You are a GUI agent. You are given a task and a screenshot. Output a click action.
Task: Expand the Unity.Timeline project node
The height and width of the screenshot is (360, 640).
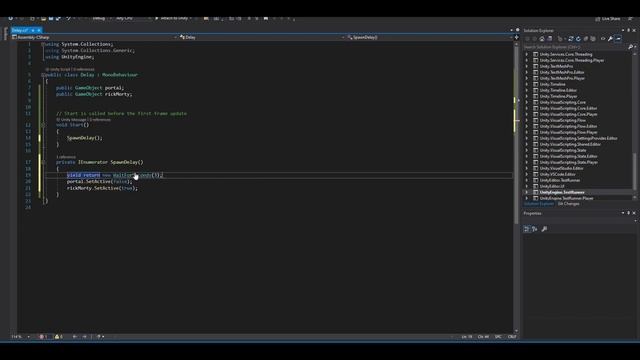pyautogui.click(x=527, y=84)
